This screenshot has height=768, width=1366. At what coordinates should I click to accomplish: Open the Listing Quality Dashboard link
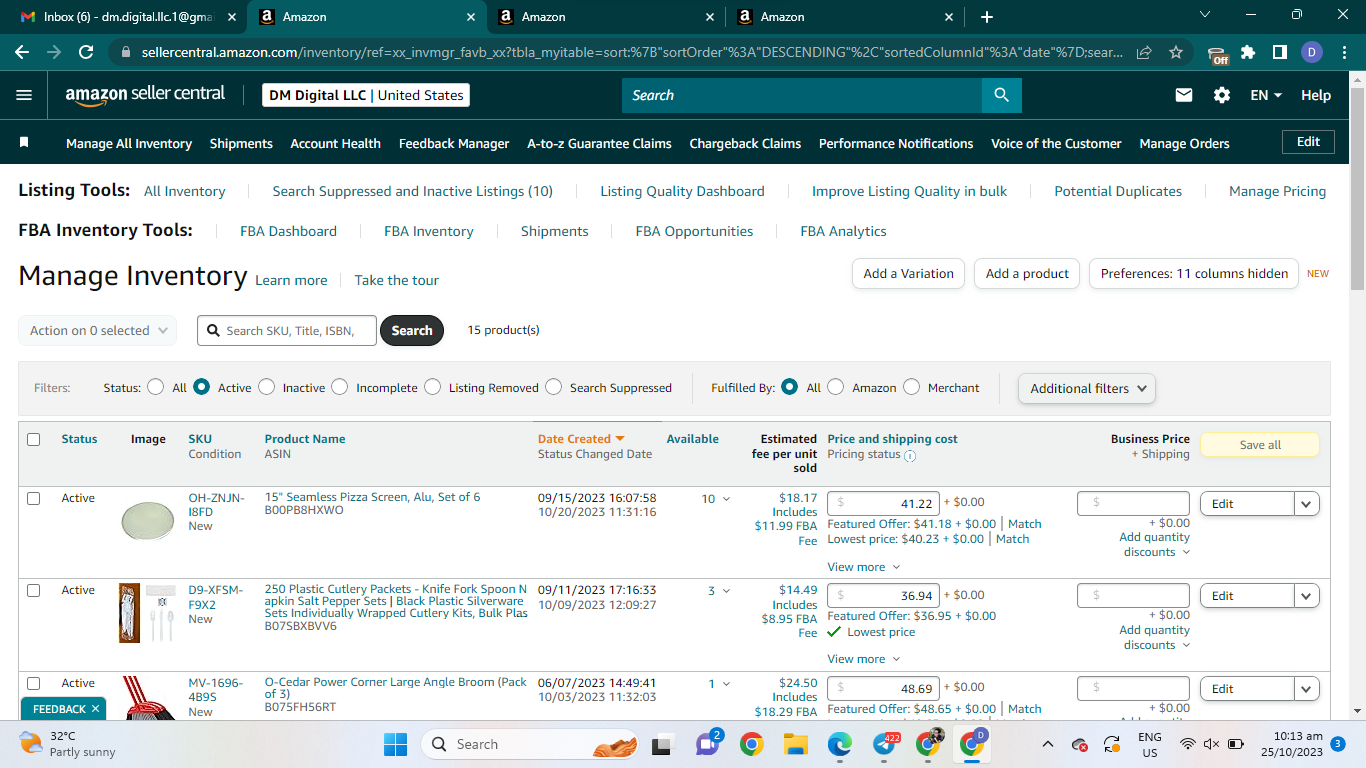(682, 191)
